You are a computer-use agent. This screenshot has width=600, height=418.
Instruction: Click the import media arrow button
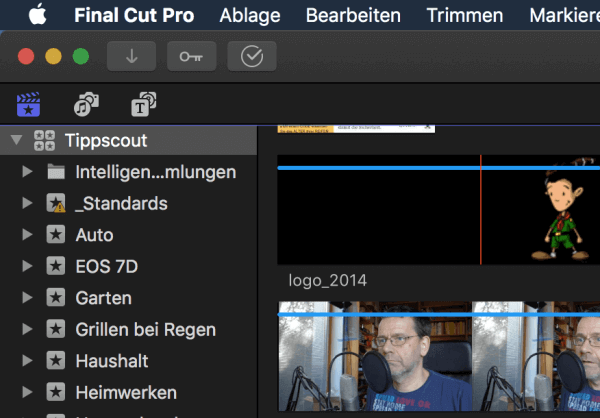coord(132,56)
